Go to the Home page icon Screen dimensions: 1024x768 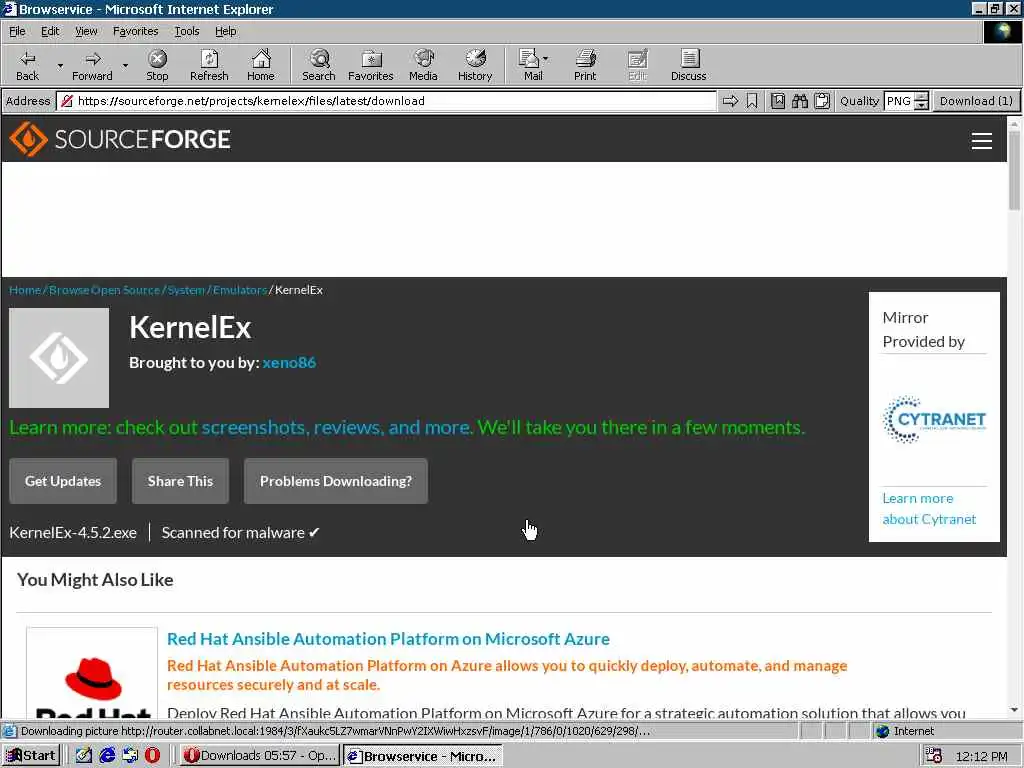point(261,65)
